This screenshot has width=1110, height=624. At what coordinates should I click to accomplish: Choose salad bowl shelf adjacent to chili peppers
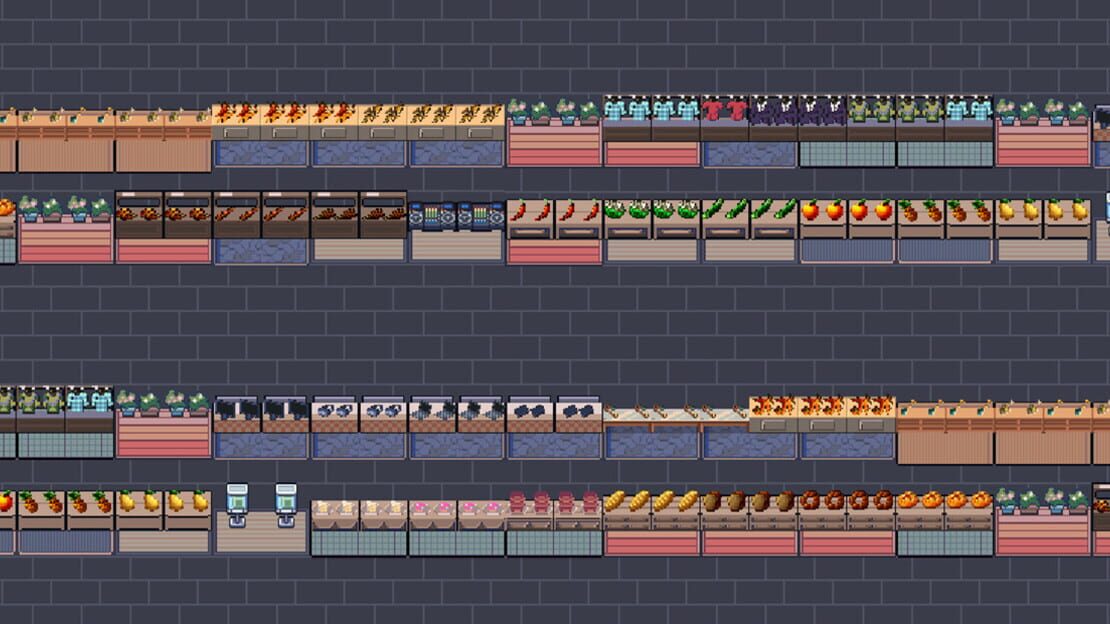point(651,231)
